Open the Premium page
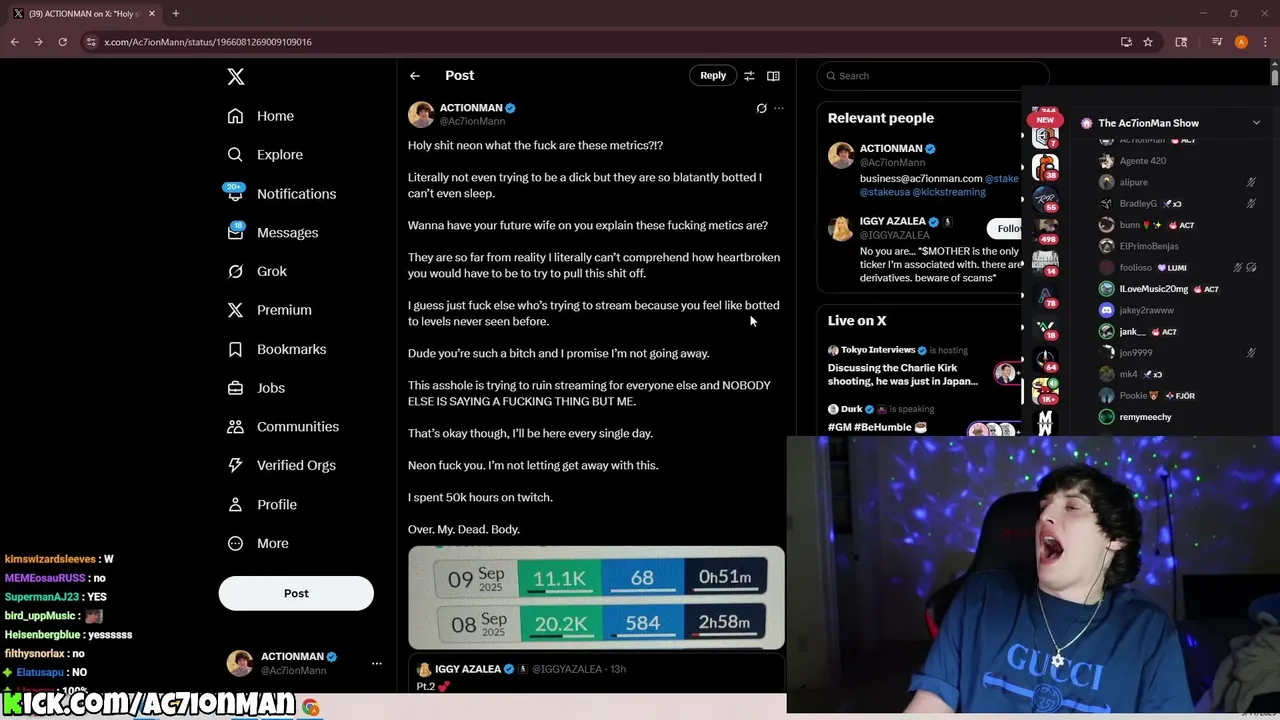The height and width of the screenshot is (720, 1280). coord(269,310)
